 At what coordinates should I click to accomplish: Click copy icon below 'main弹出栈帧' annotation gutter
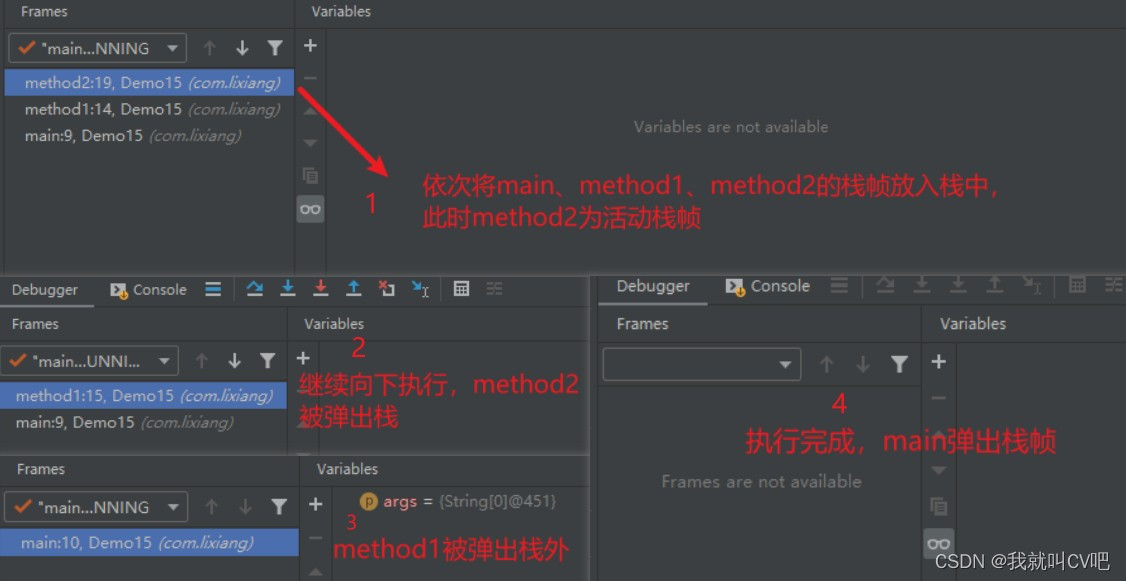[939, 506]
